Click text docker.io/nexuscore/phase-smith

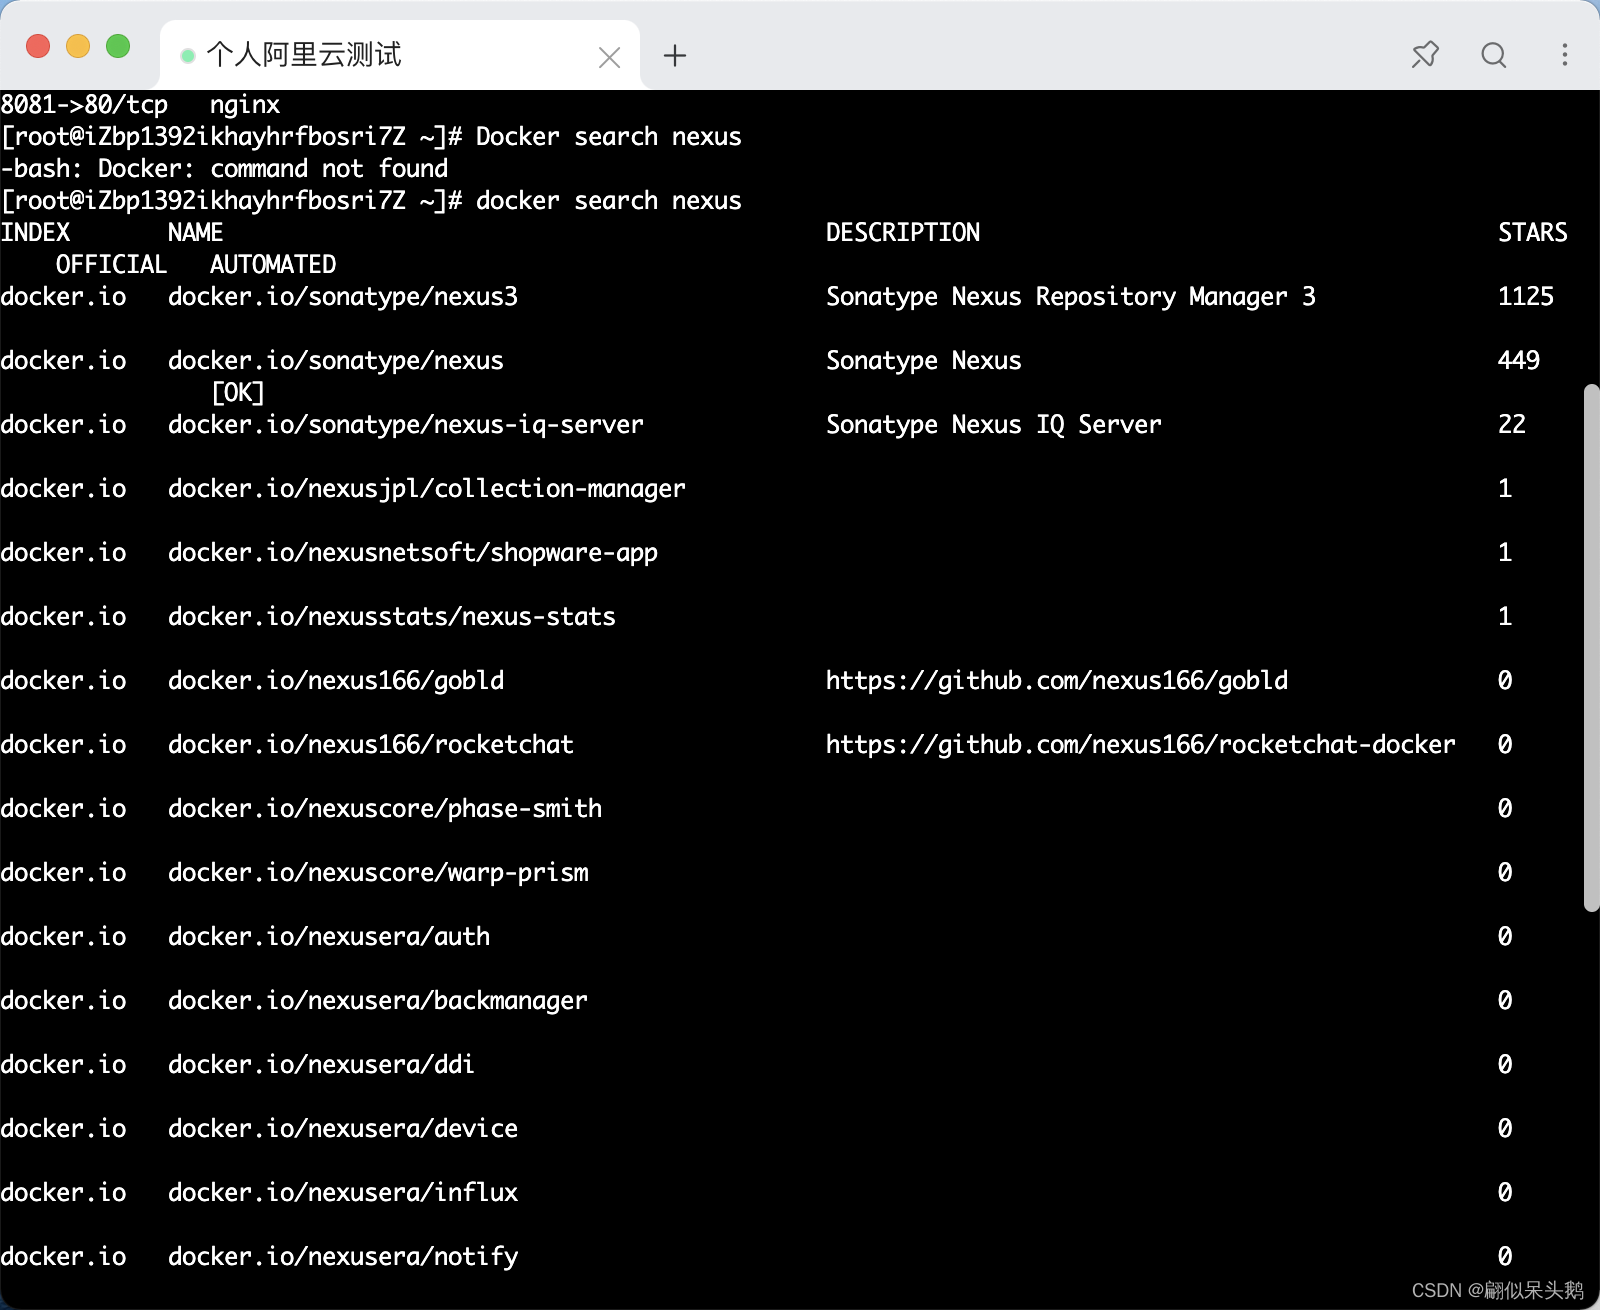tap(385, 809)
